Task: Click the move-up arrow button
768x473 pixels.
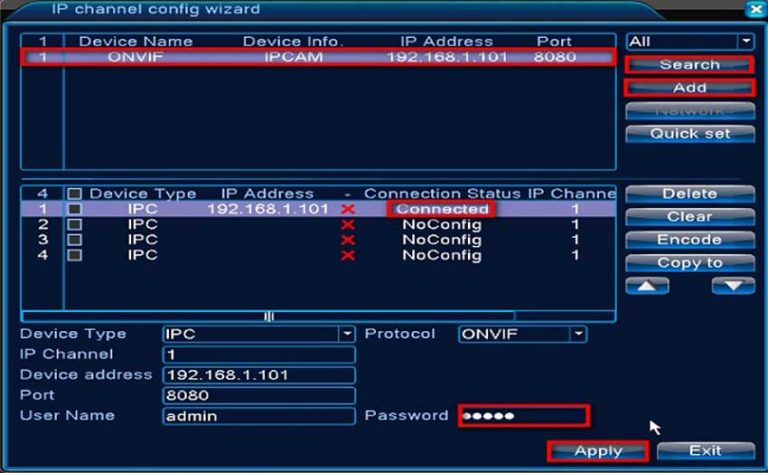Action: coord(646,286)
